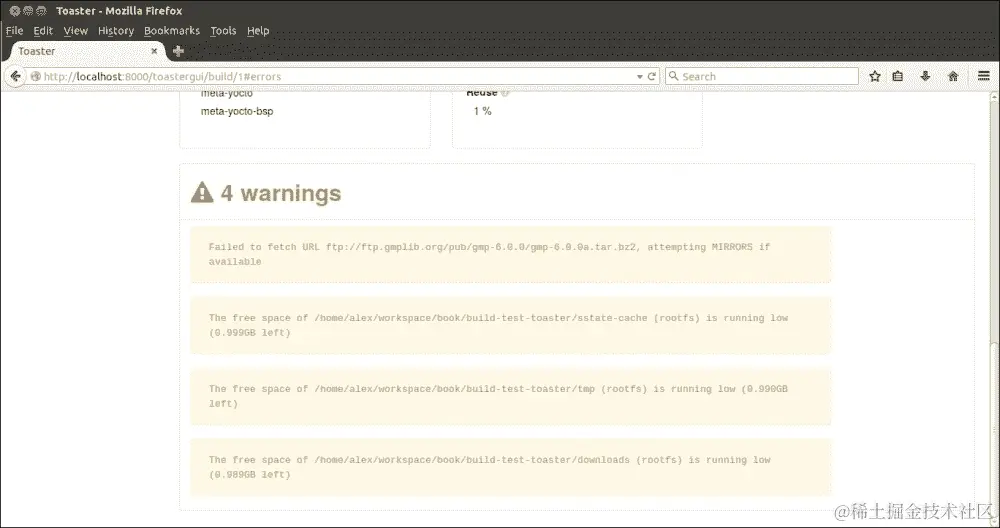1000x528 pixels.
Task: Bookmark this page with the star icon
Action: [875, 77]
